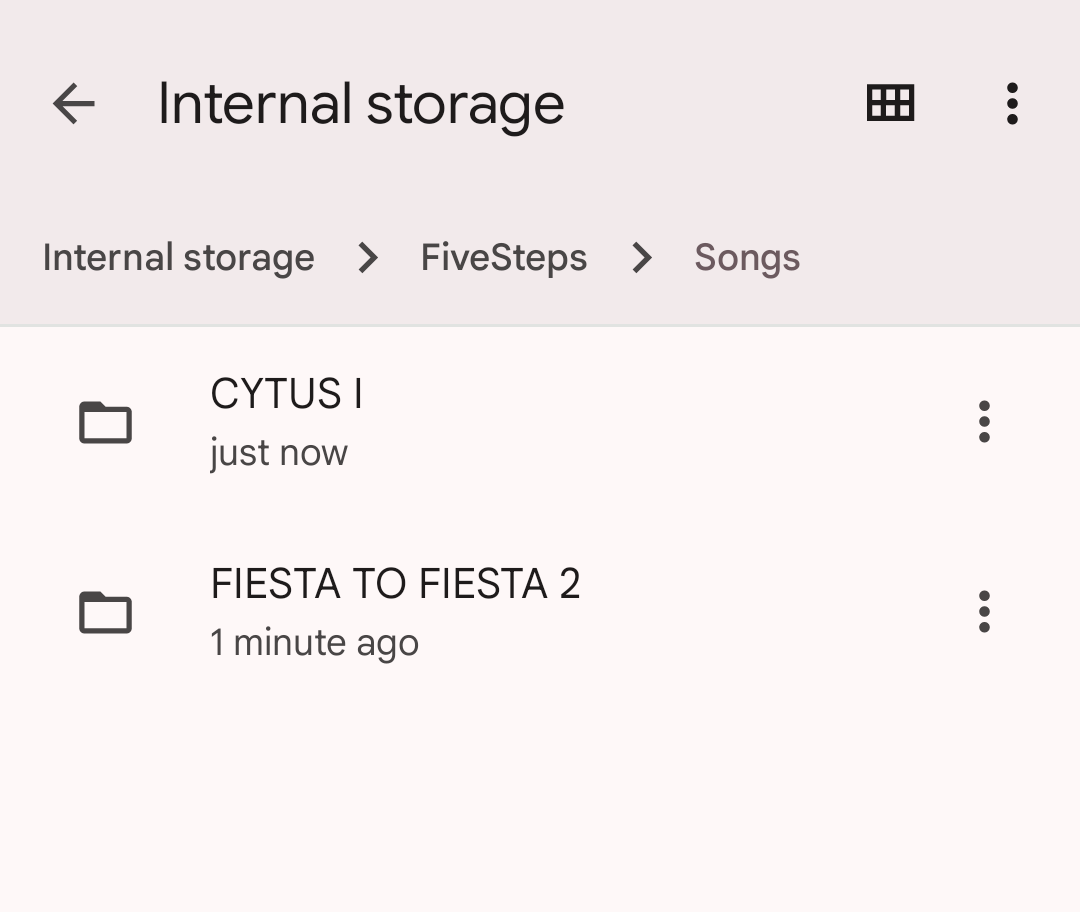Tap the back arrow in the header
Image resolution: width=1080 pixels, height=912 pixels.
[73, 103]
